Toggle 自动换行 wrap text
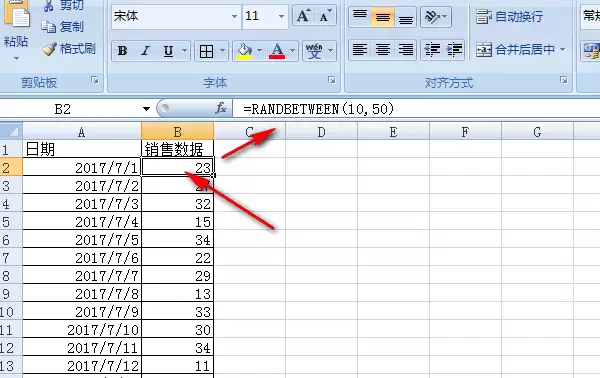Image resolution: width=600 pixels, height=378 pixels. pos(509,16)
